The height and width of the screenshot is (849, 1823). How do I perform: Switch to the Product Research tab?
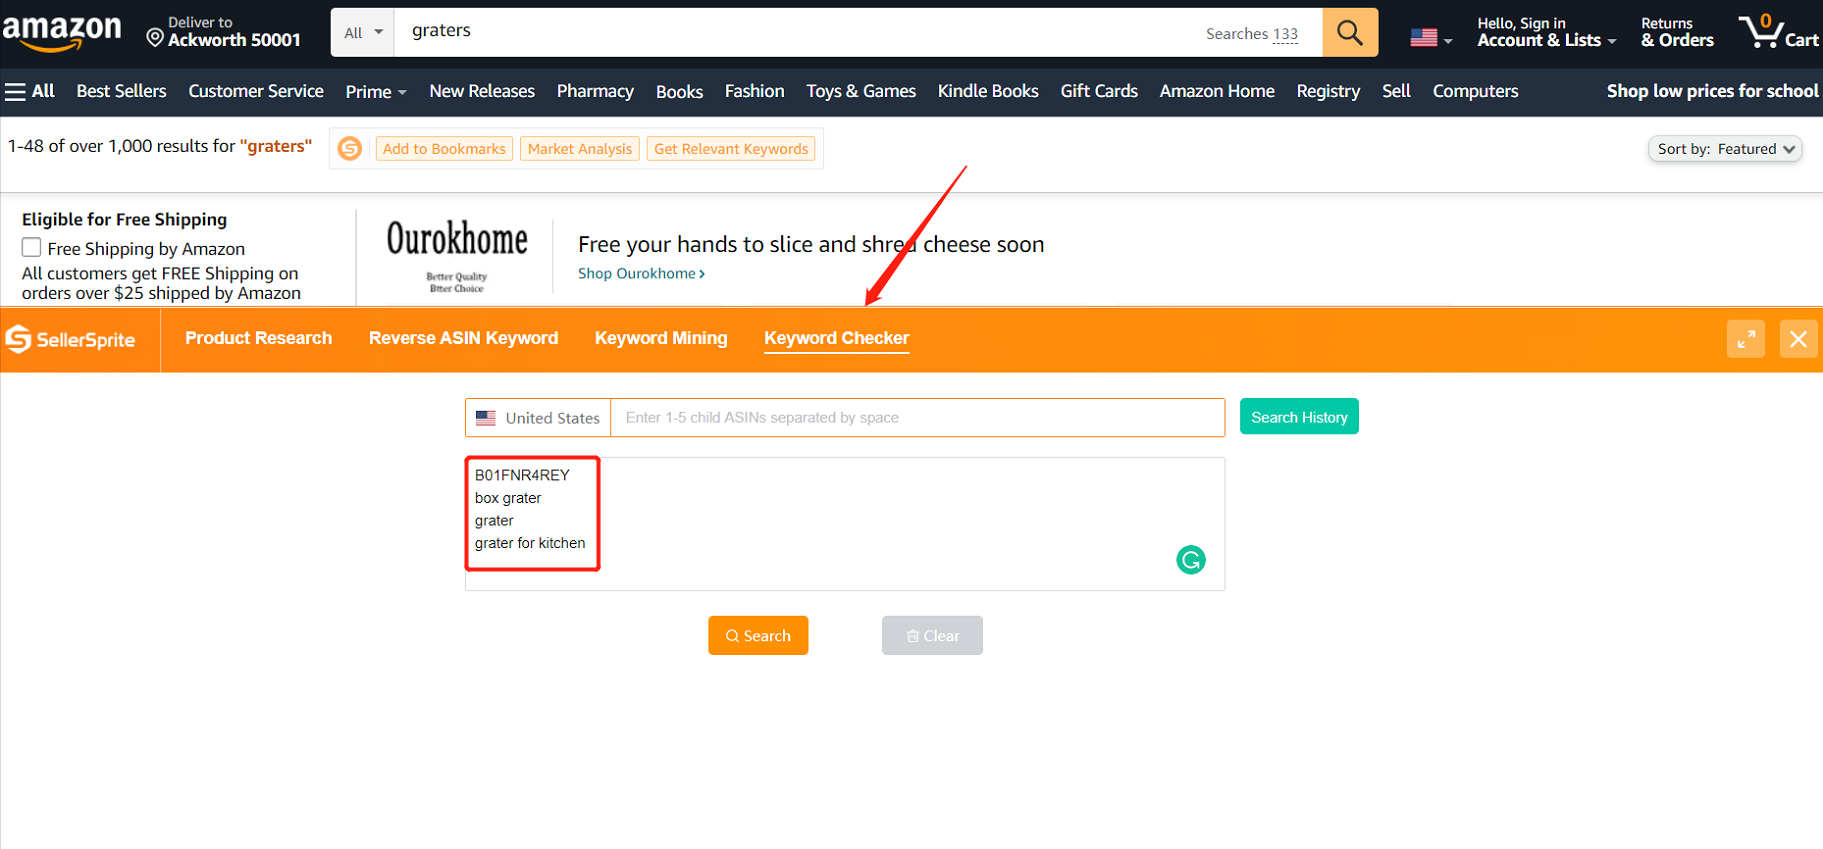pyautogui.click(x=258, y=338)
